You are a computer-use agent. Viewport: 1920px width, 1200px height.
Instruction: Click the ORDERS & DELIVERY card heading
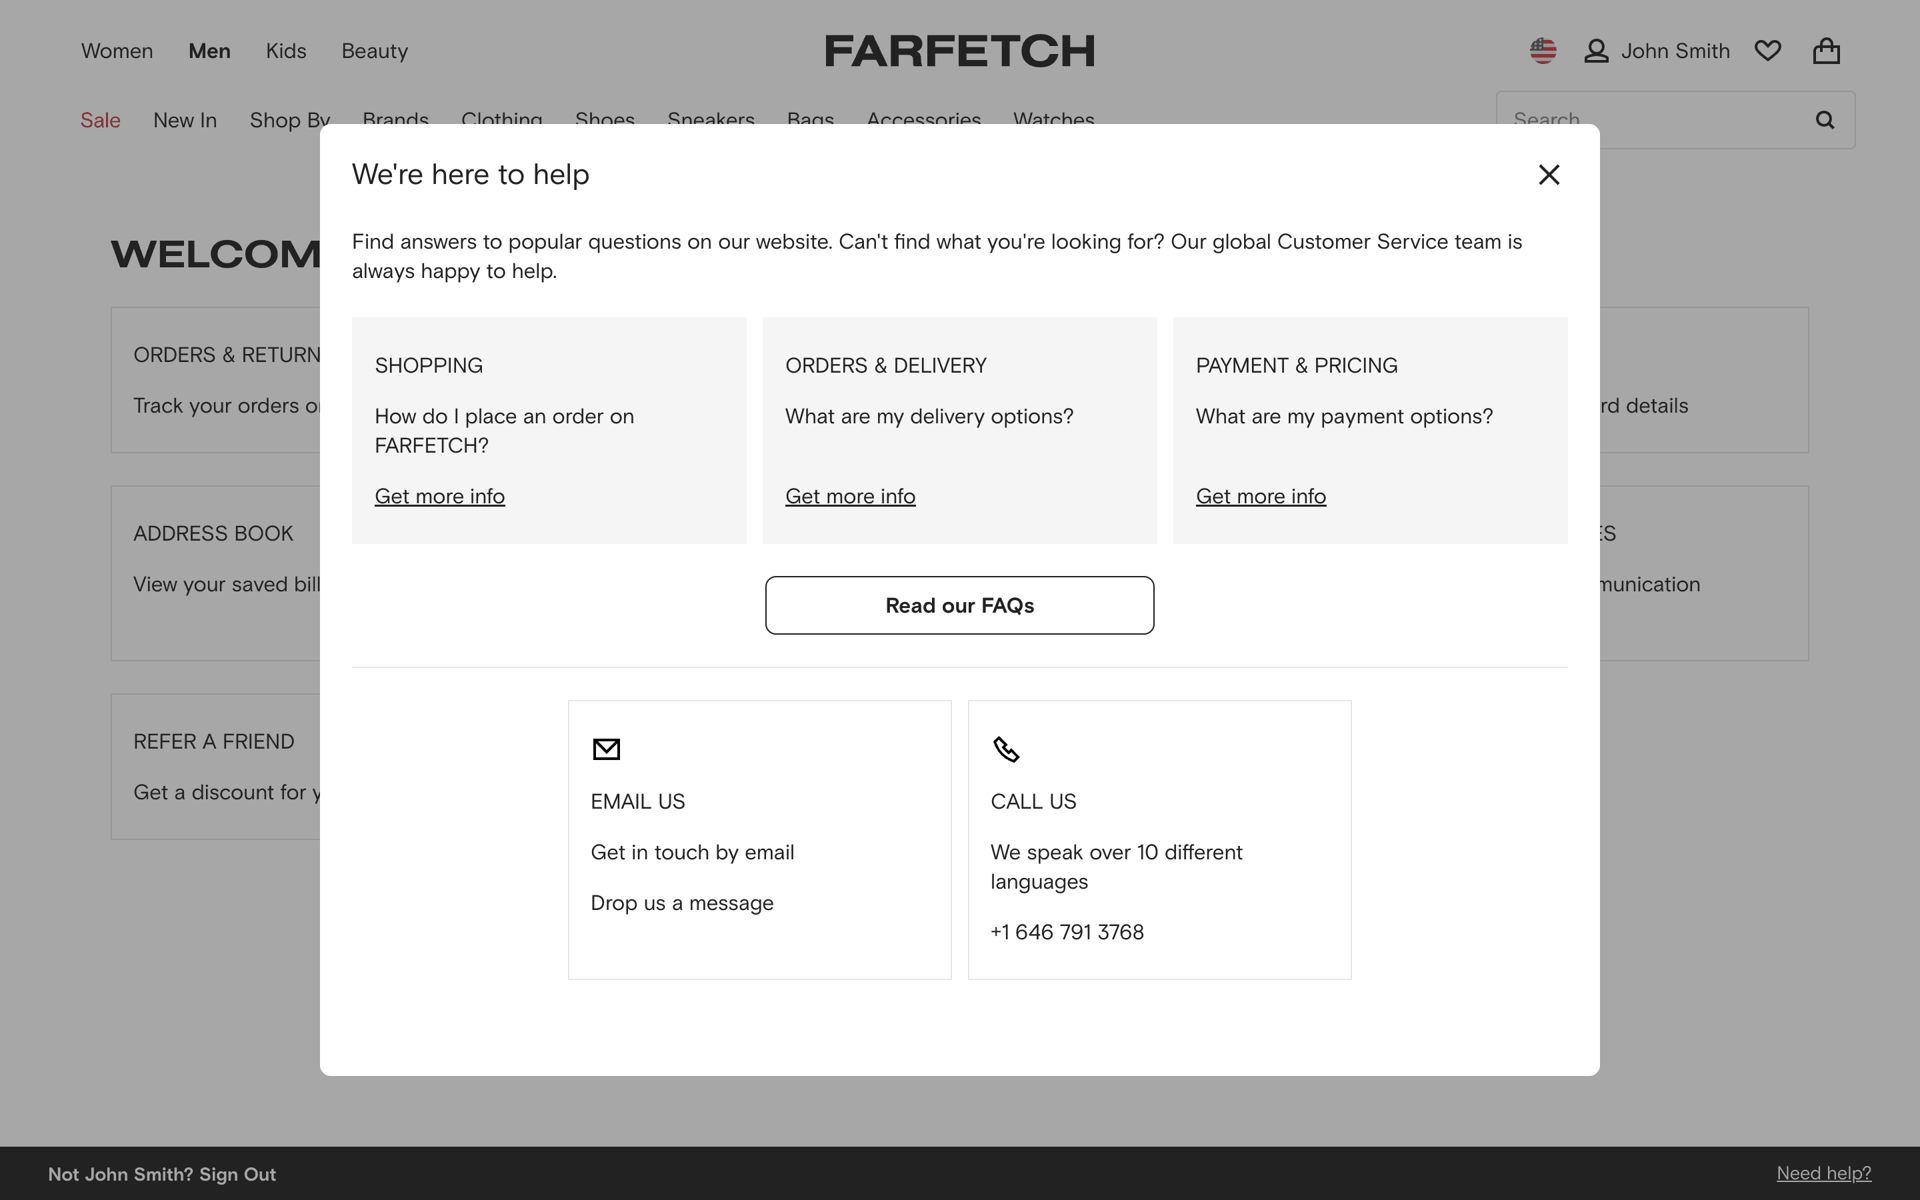[x=886, y=366]
